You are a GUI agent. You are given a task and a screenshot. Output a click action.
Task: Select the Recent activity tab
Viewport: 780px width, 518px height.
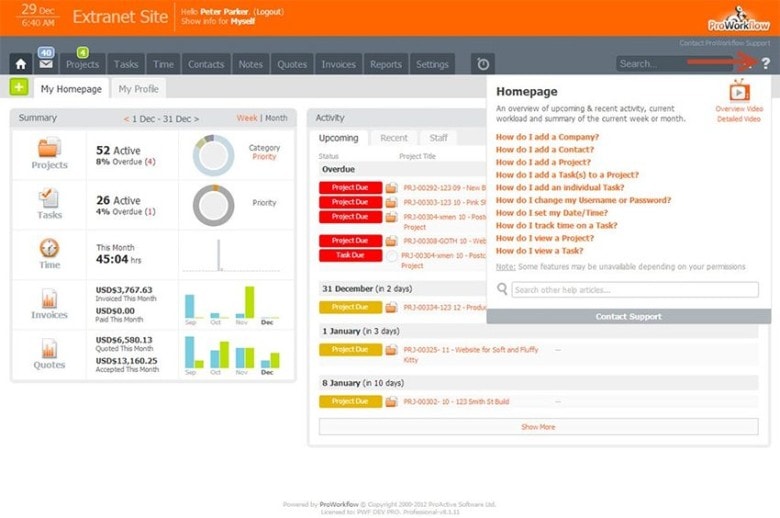(393, 138)
